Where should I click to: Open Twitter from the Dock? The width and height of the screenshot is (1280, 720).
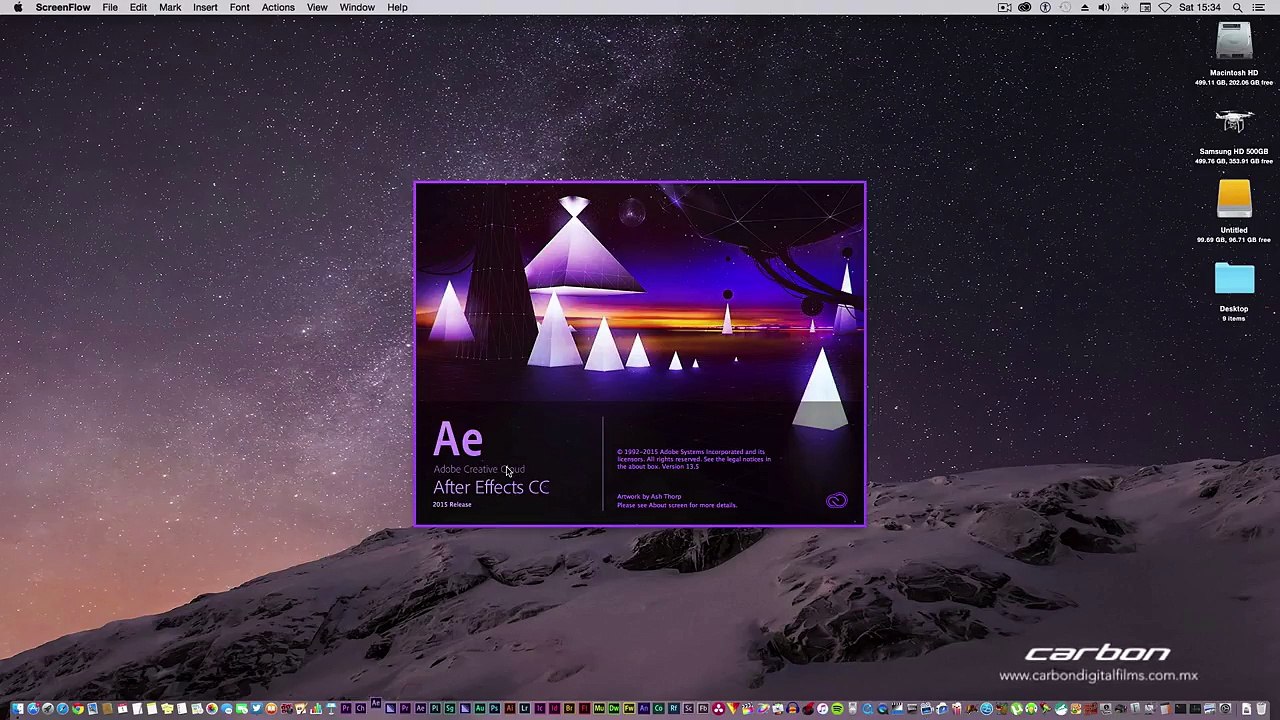256,709
